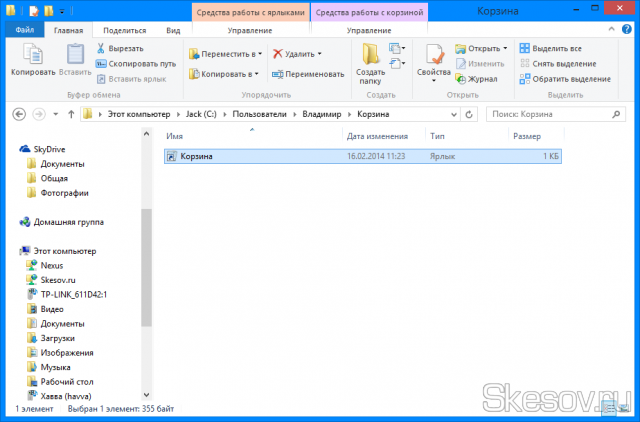Viewport: 640px width, 422px height.
Task: Click the Переименовать (Rename) icon
Action: click(277, 74)
